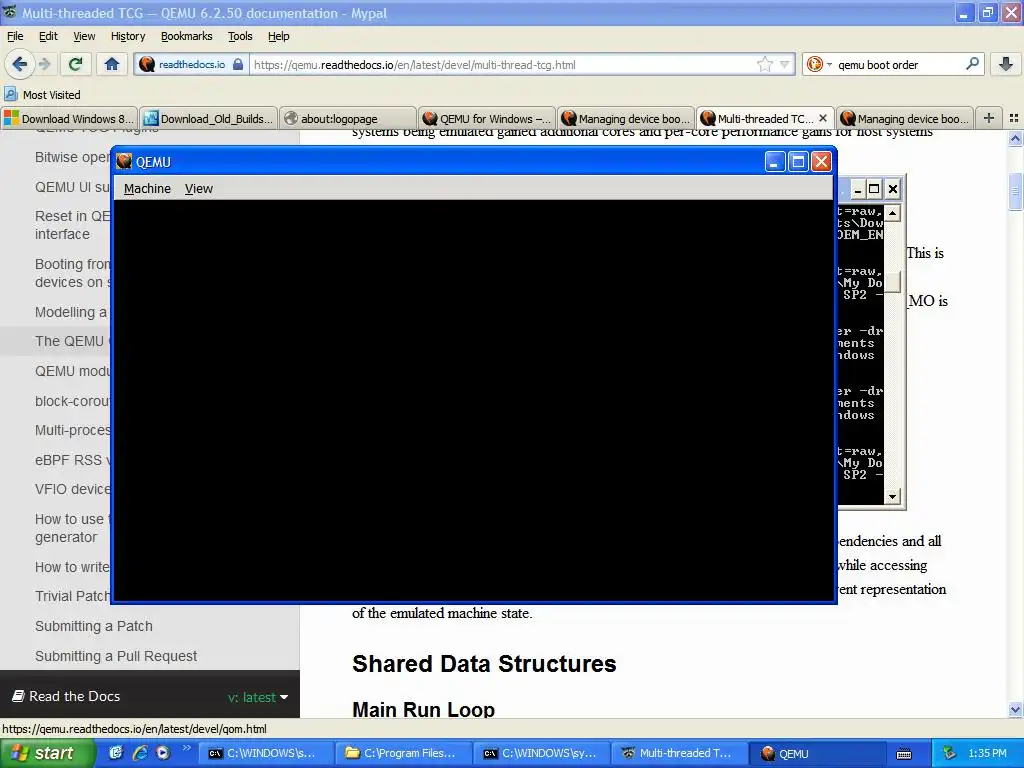Image resolution: width=1024 pixels, height=768 pixels.
Task: Open the Machine menu in QEMU window
Action: (147, 189)
